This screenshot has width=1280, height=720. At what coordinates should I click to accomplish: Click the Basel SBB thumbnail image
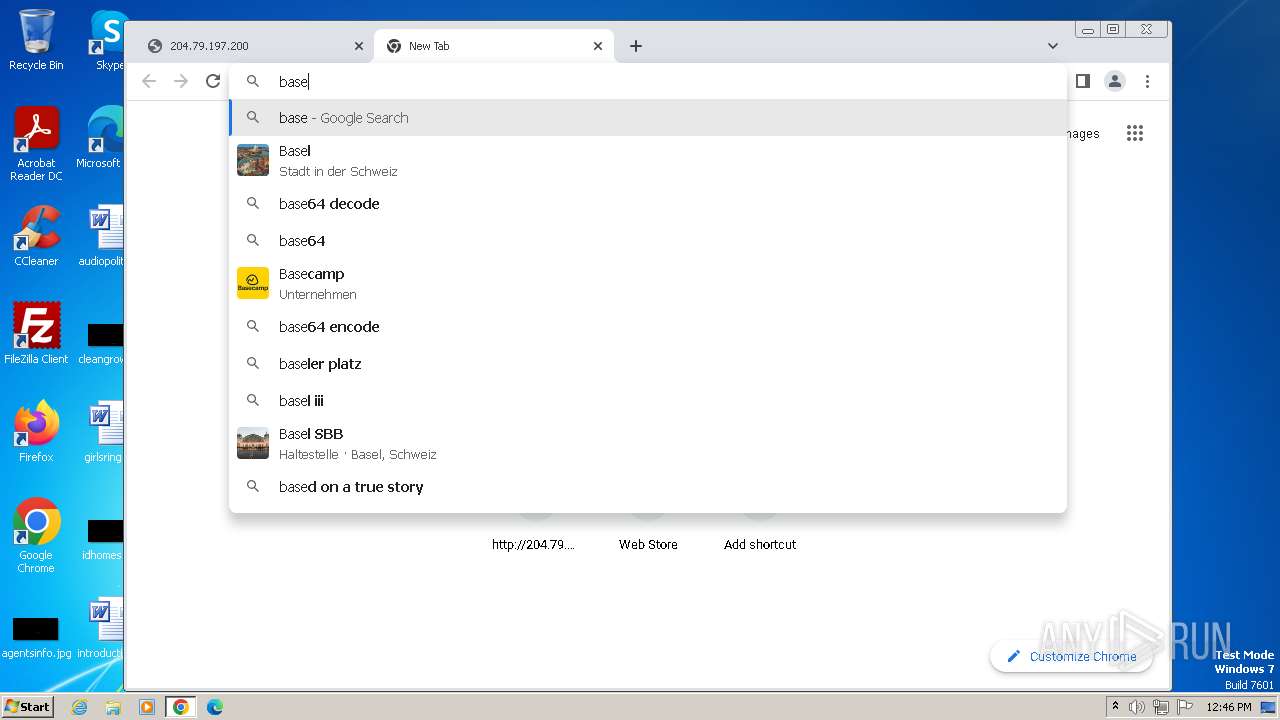[253, 443]
